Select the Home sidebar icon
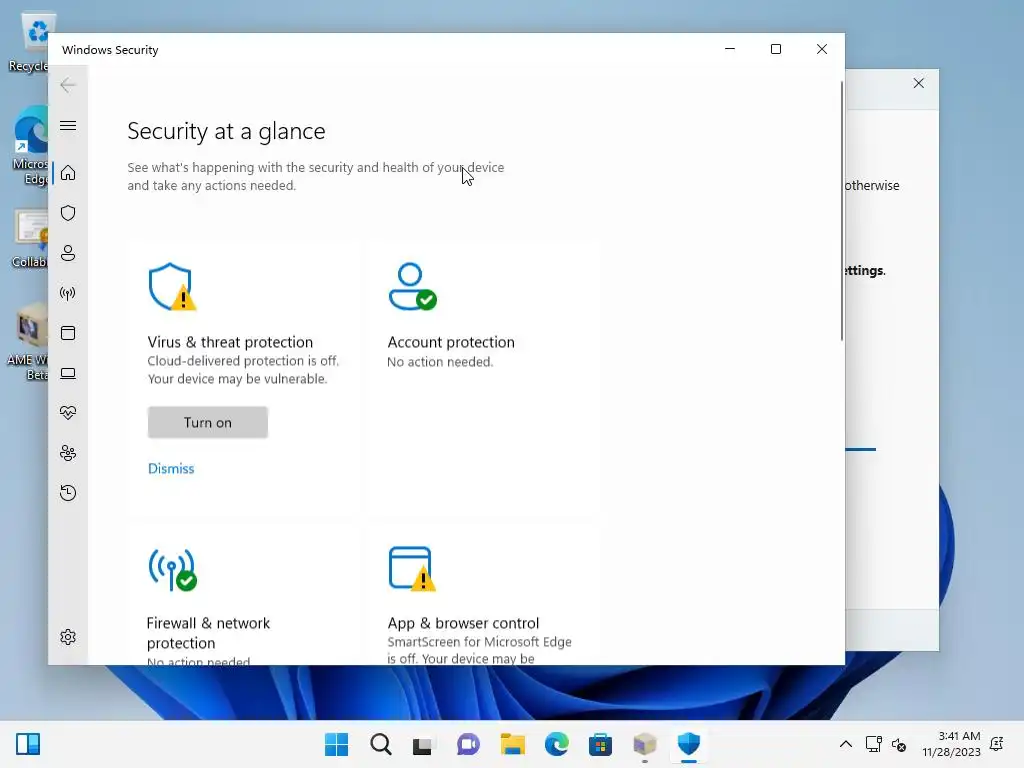Image resolution: width=1024 pixels, height=768 pixels. 68,173
